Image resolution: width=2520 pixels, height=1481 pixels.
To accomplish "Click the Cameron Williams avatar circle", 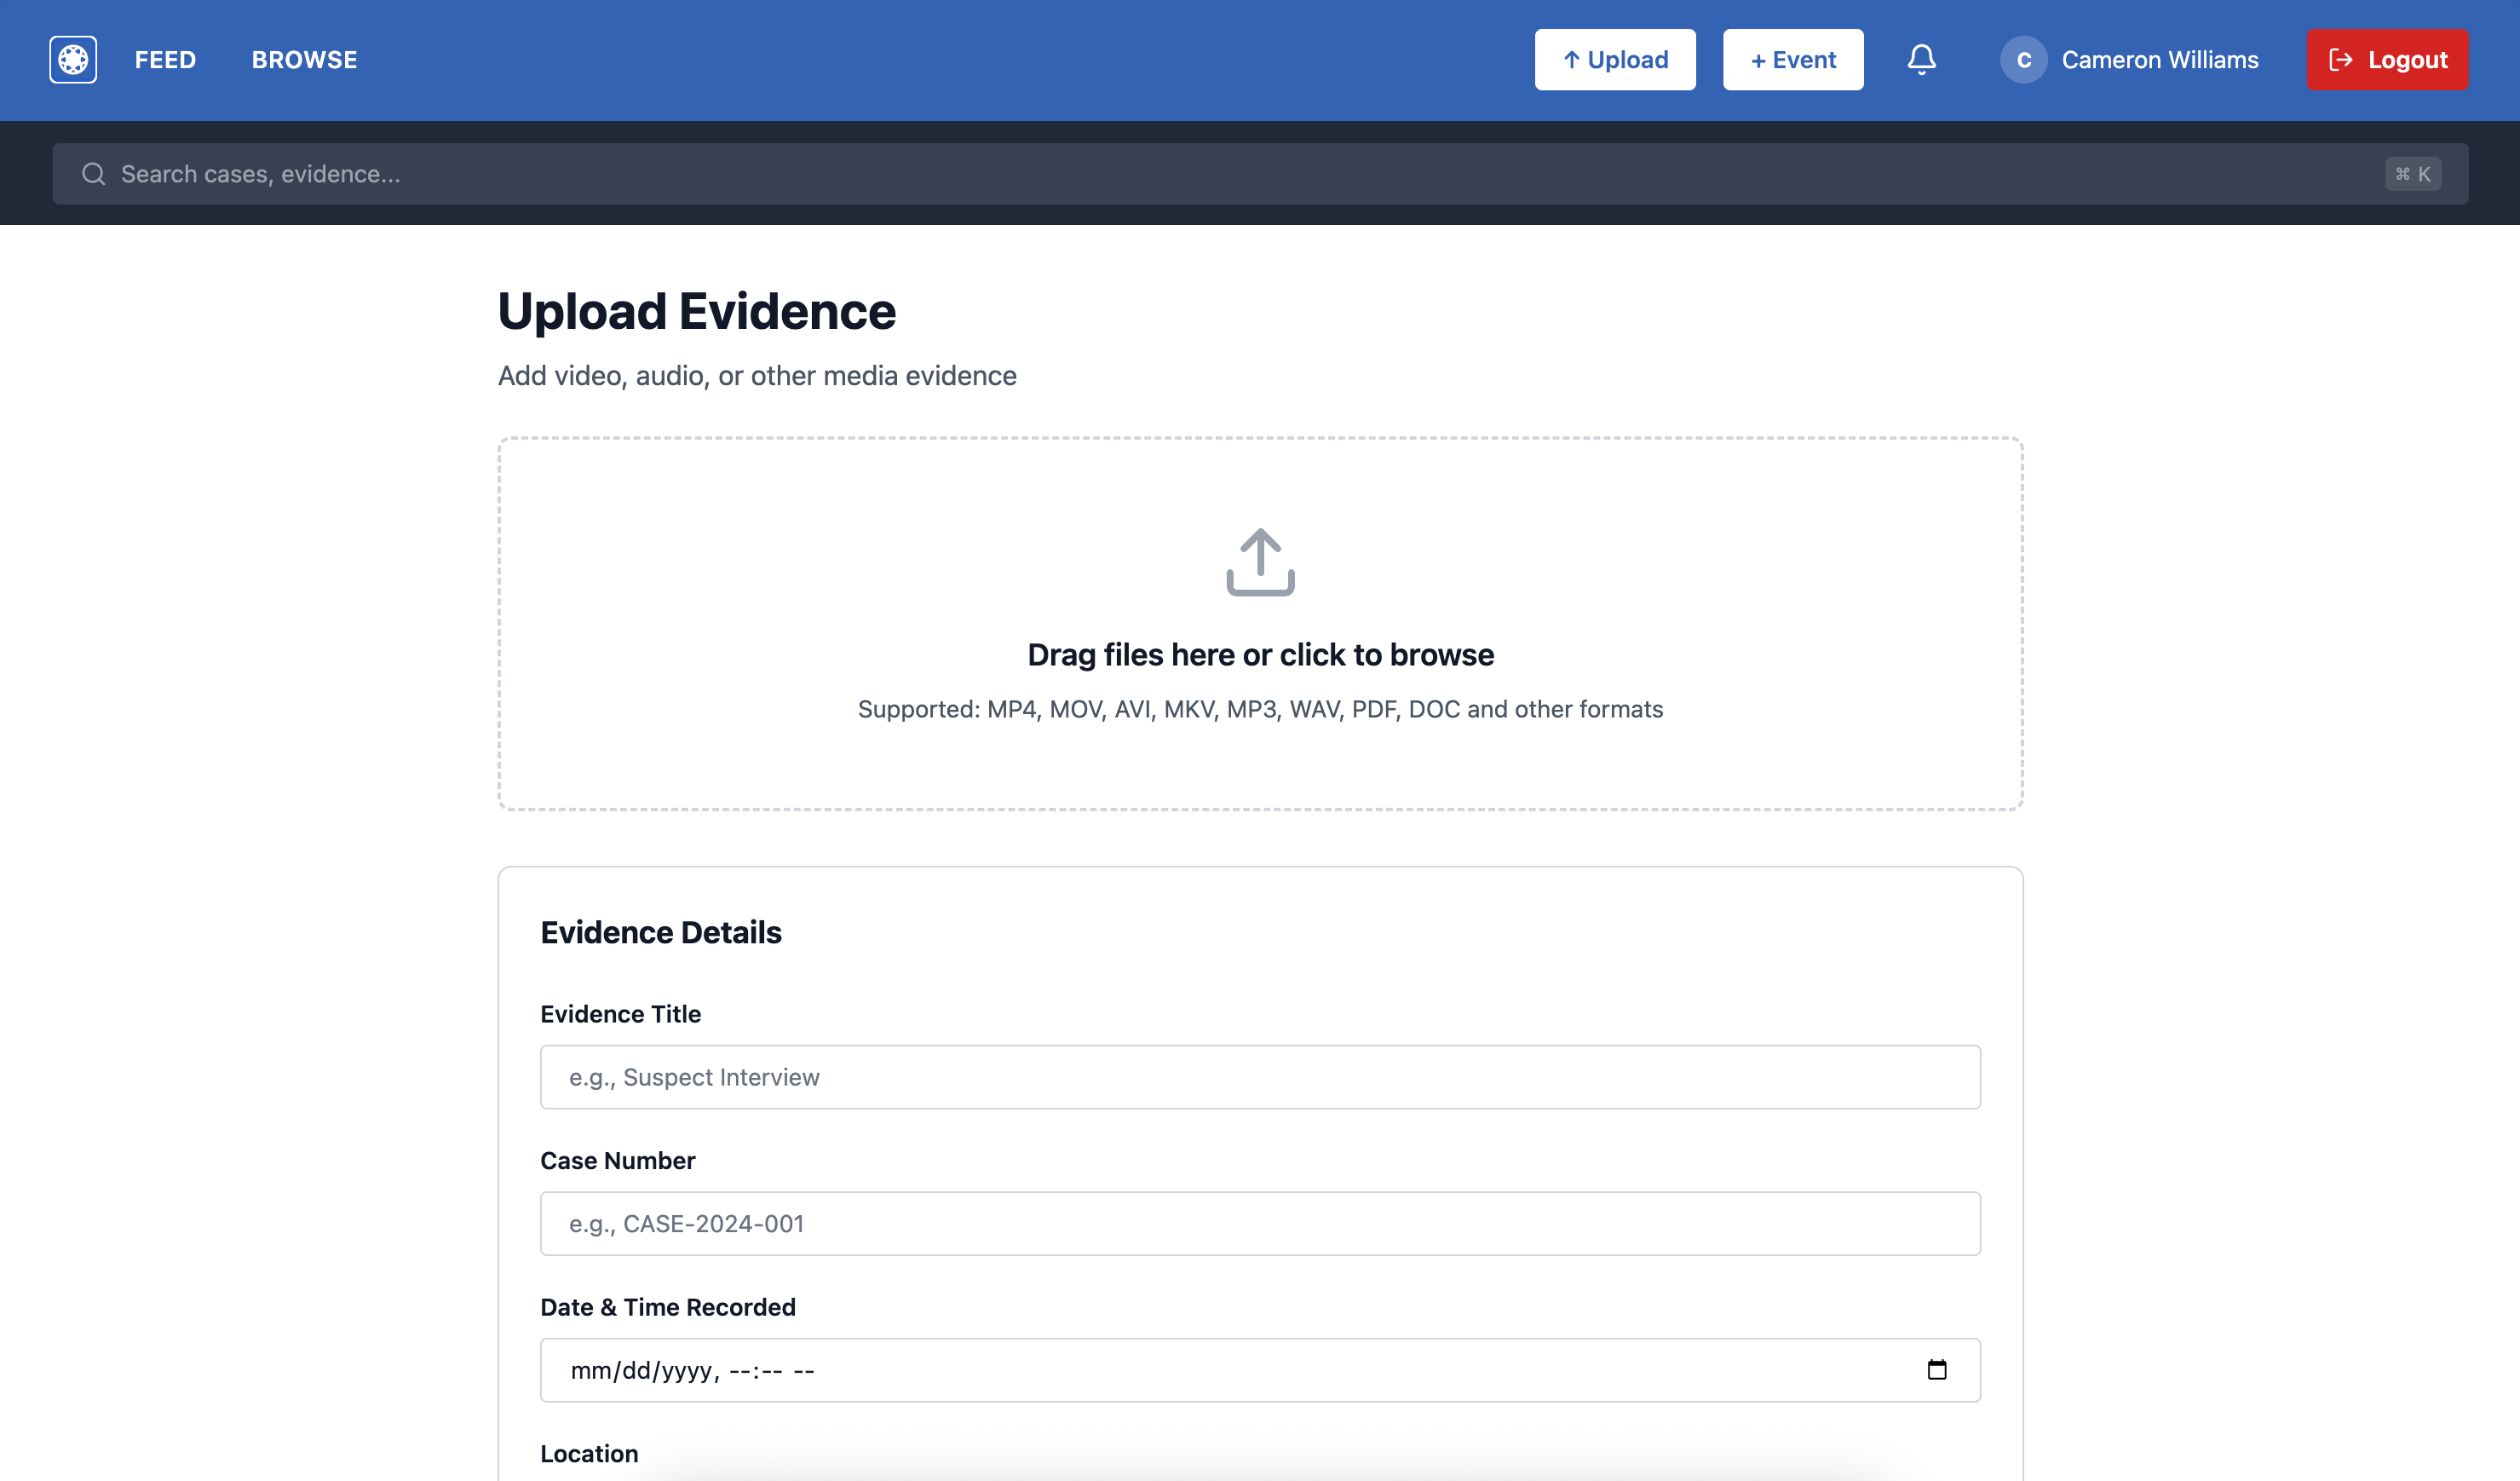I will [x=2024, y=59].
